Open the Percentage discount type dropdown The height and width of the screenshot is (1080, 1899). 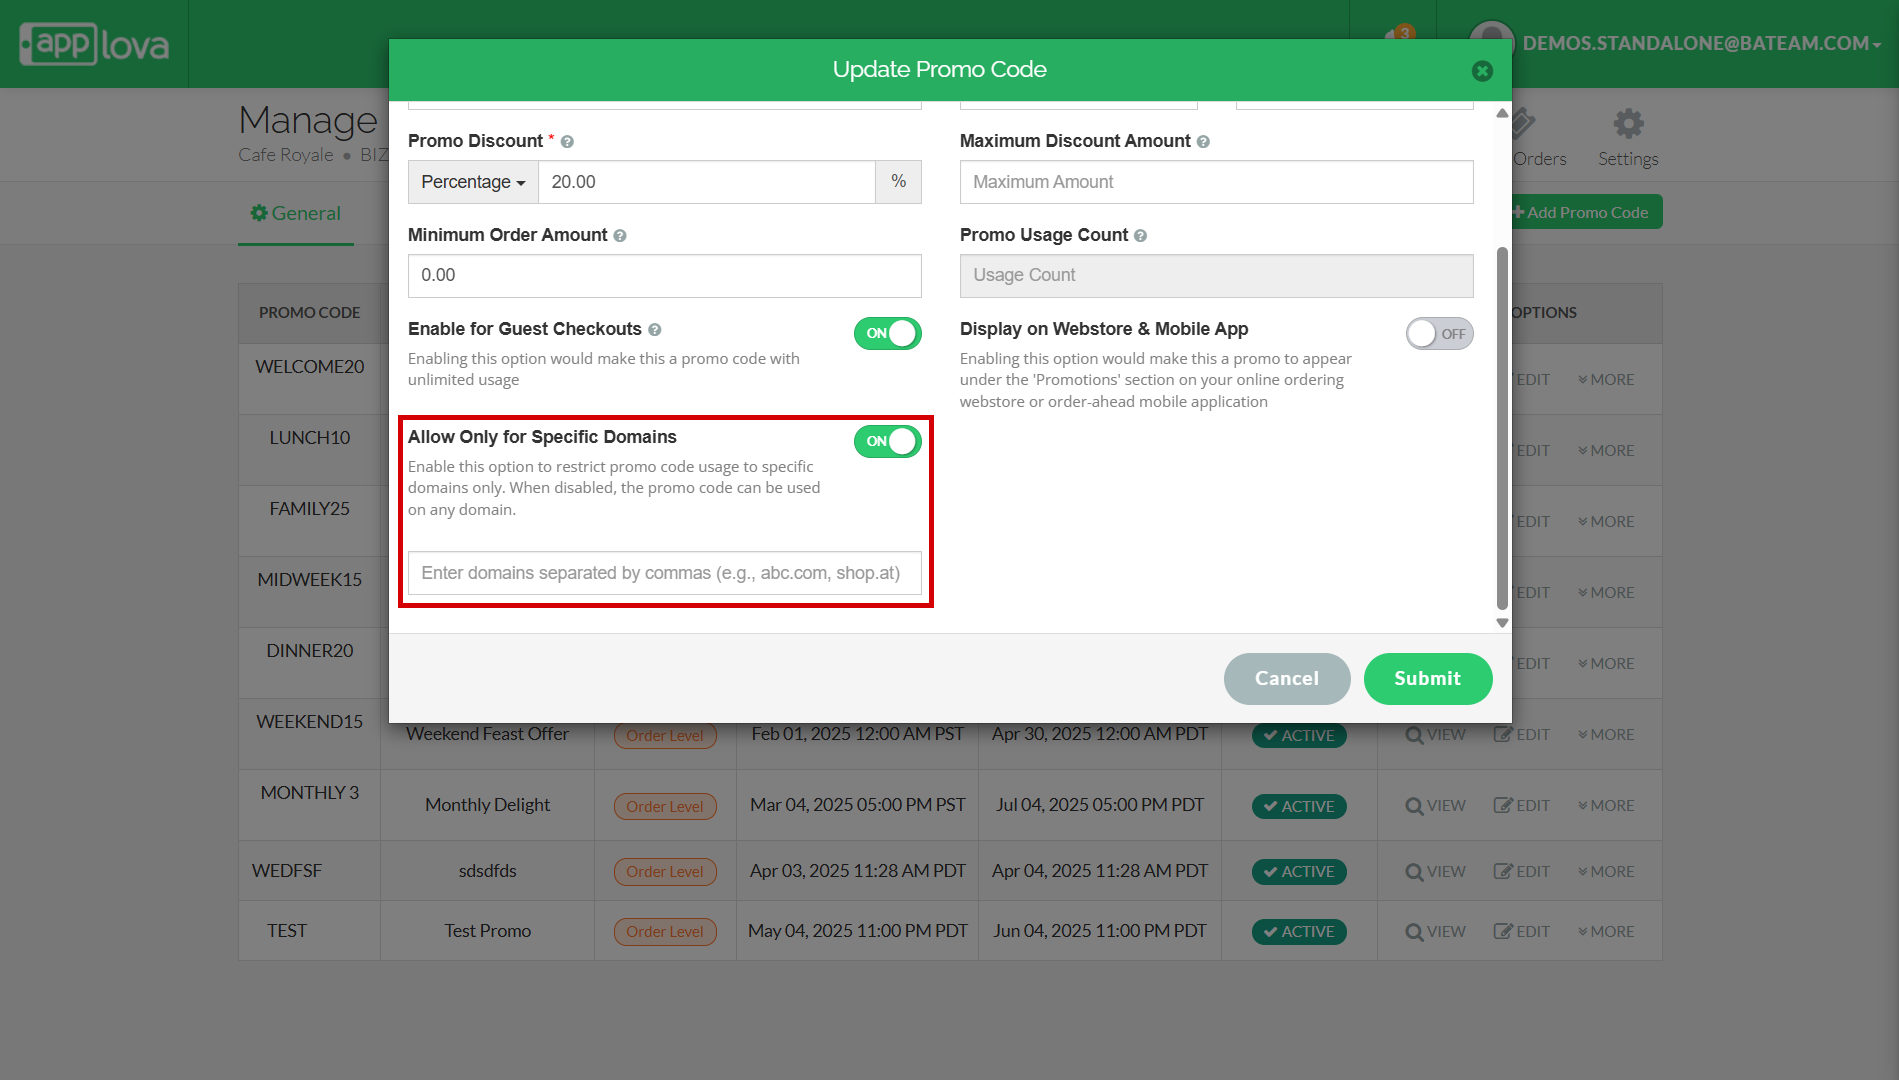pyautogui.click(x=473, y=182)
